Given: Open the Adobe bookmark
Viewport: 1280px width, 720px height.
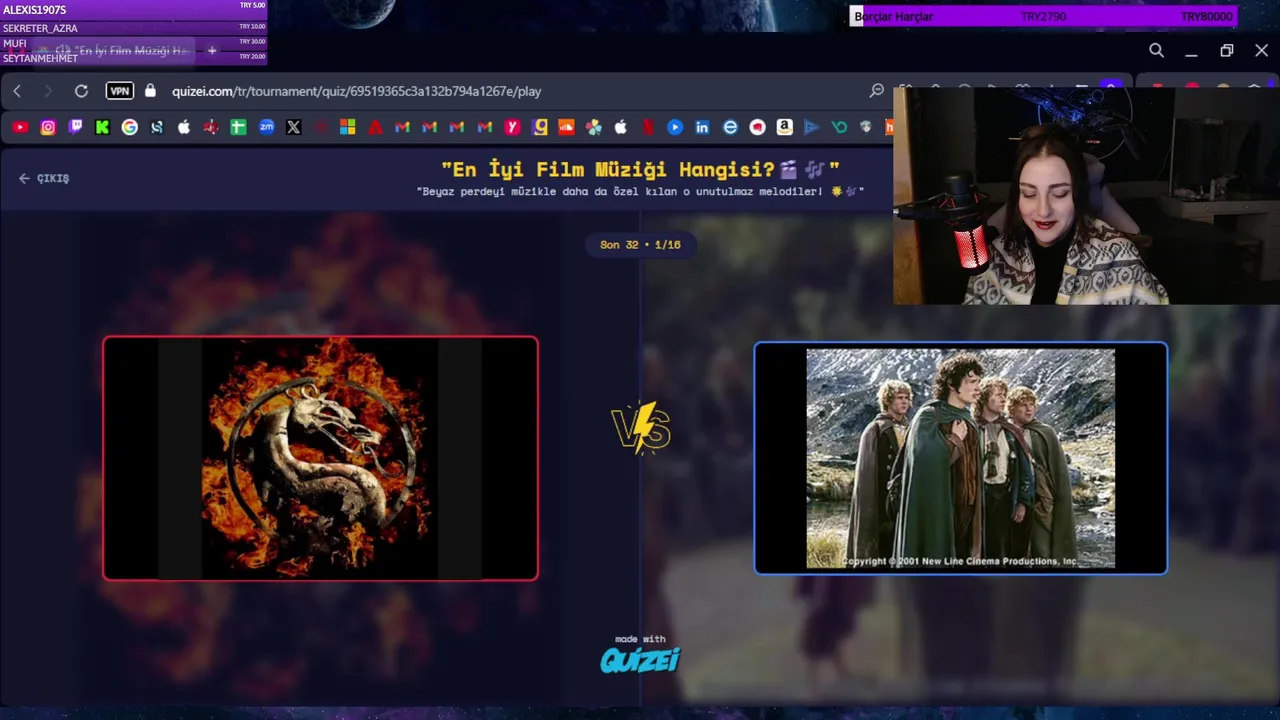Looking at the screenshot, I should (375, 127).
